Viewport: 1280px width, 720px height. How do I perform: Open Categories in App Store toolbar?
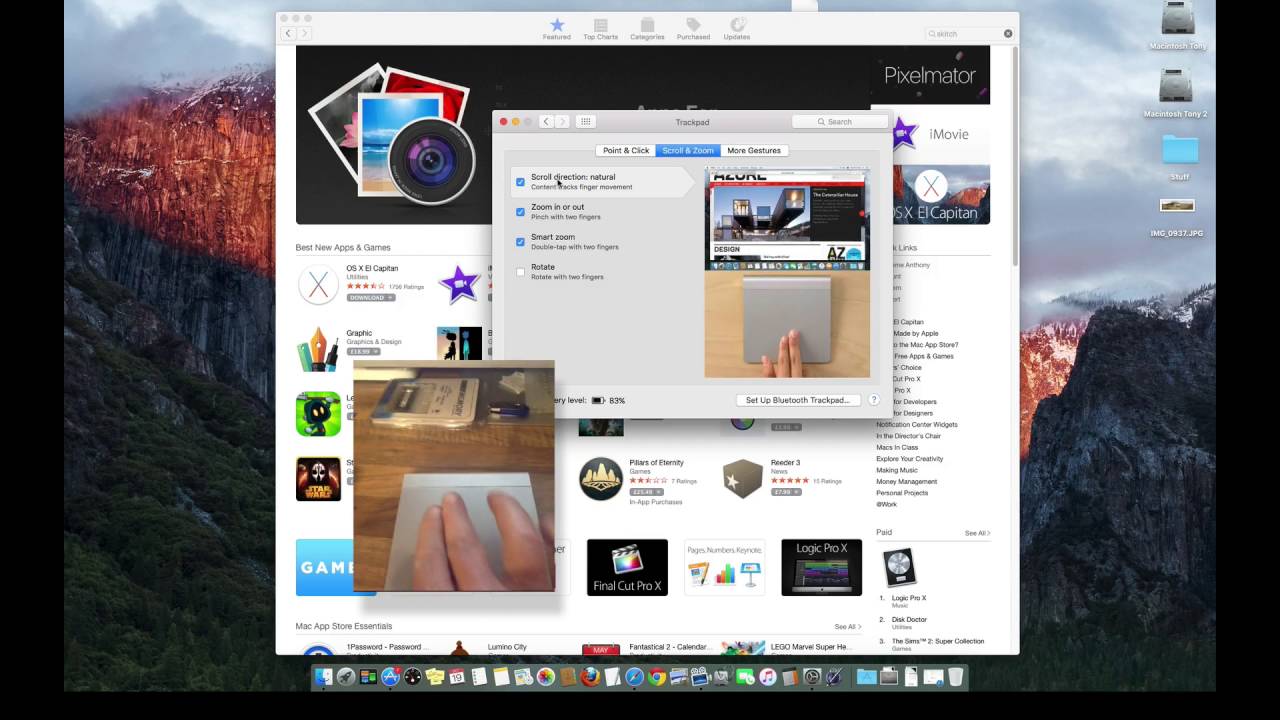[x=647, y=28]
